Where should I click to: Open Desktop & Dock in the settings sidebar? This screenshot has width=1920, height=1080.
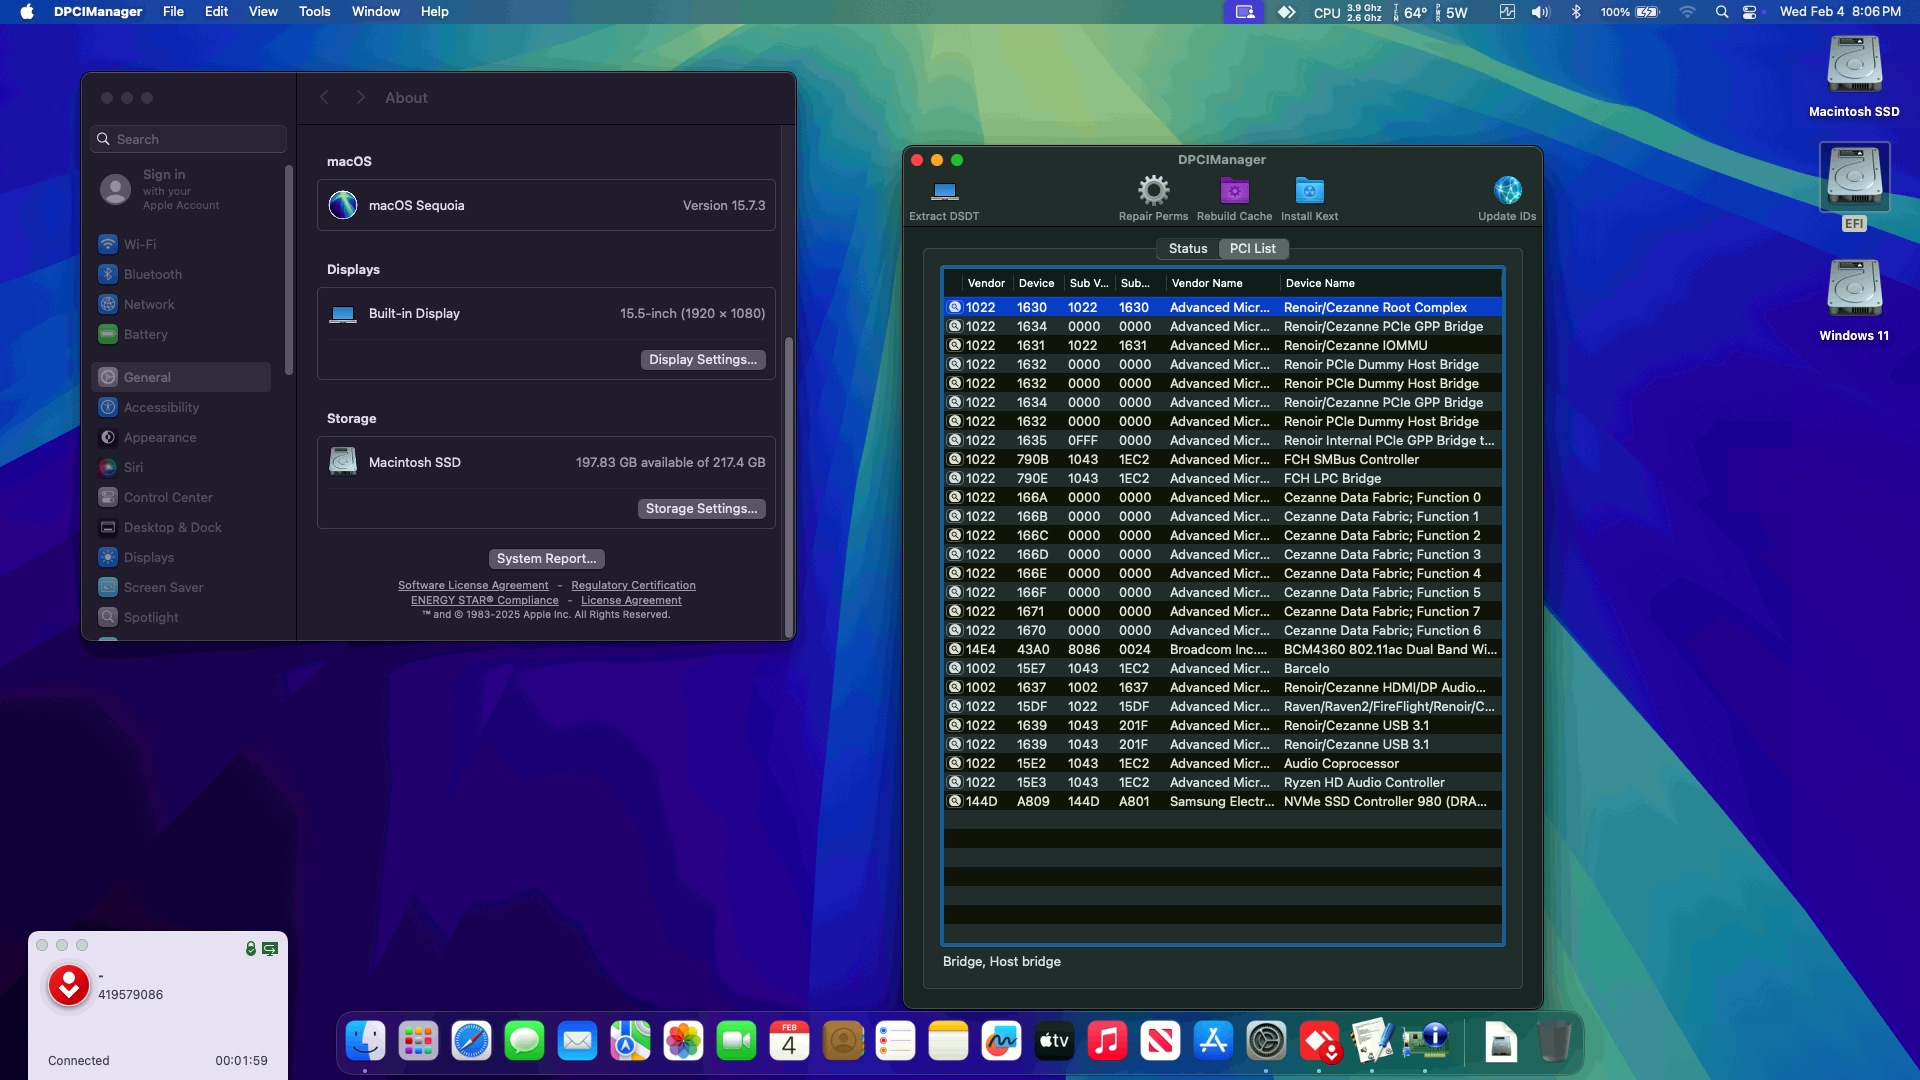tap(180, 527)
